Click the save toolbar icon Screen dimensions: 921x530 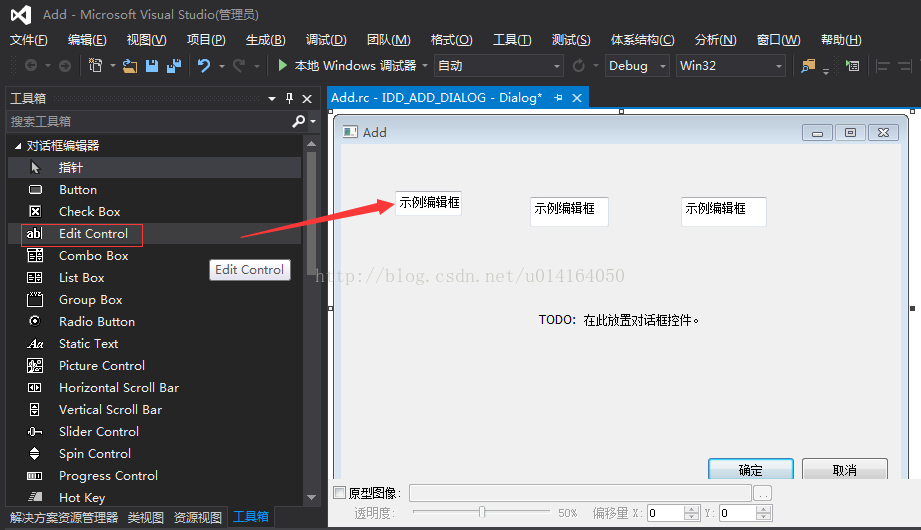click(152, 66)
